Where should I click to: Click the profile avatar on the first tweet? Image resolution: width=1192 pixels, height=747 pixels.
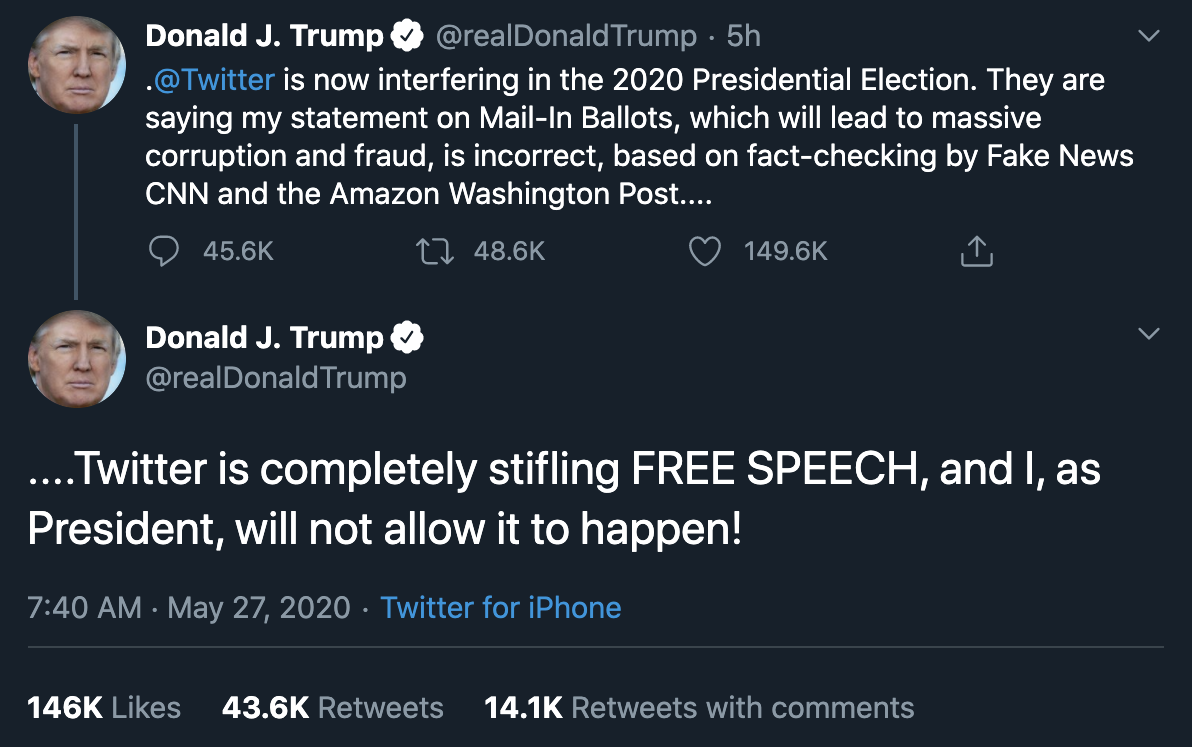click(x=77, y=64)
